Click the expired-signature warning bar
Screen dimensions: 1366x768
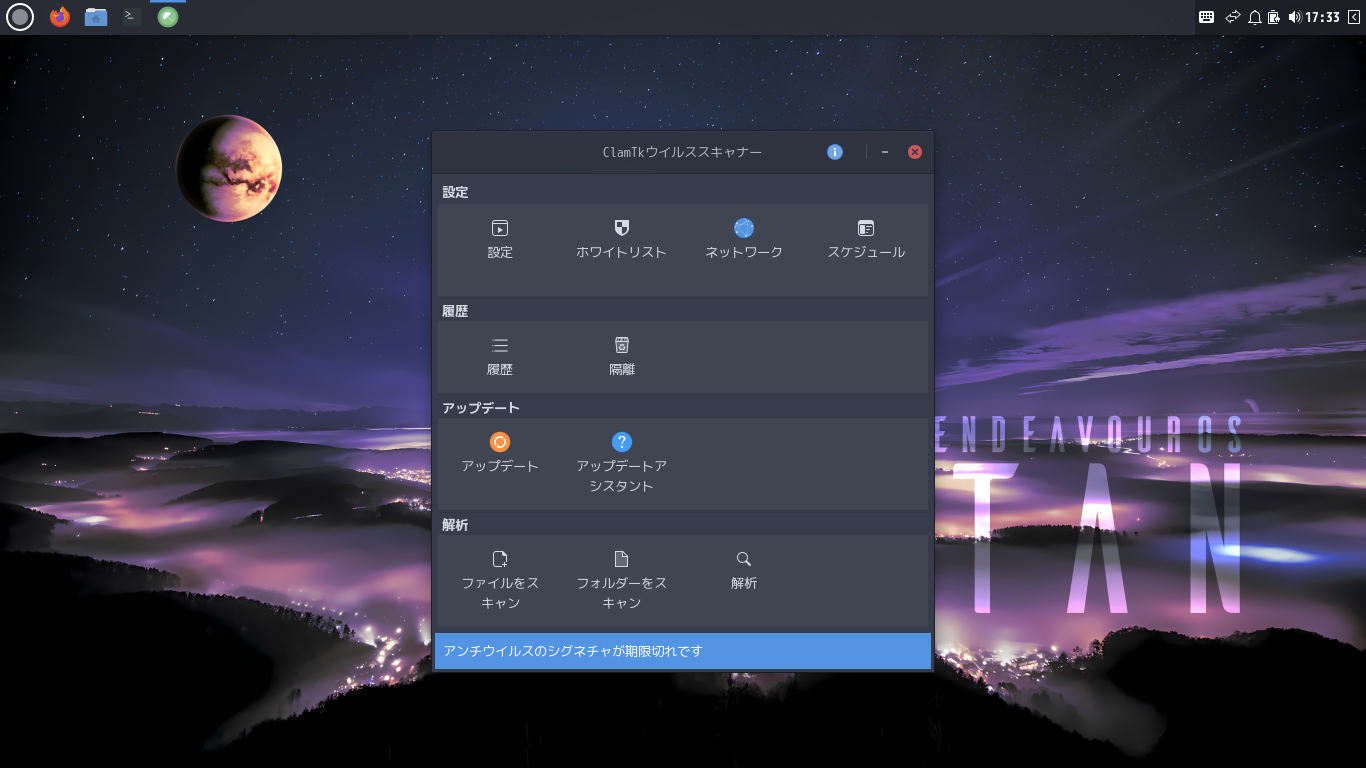683,651
